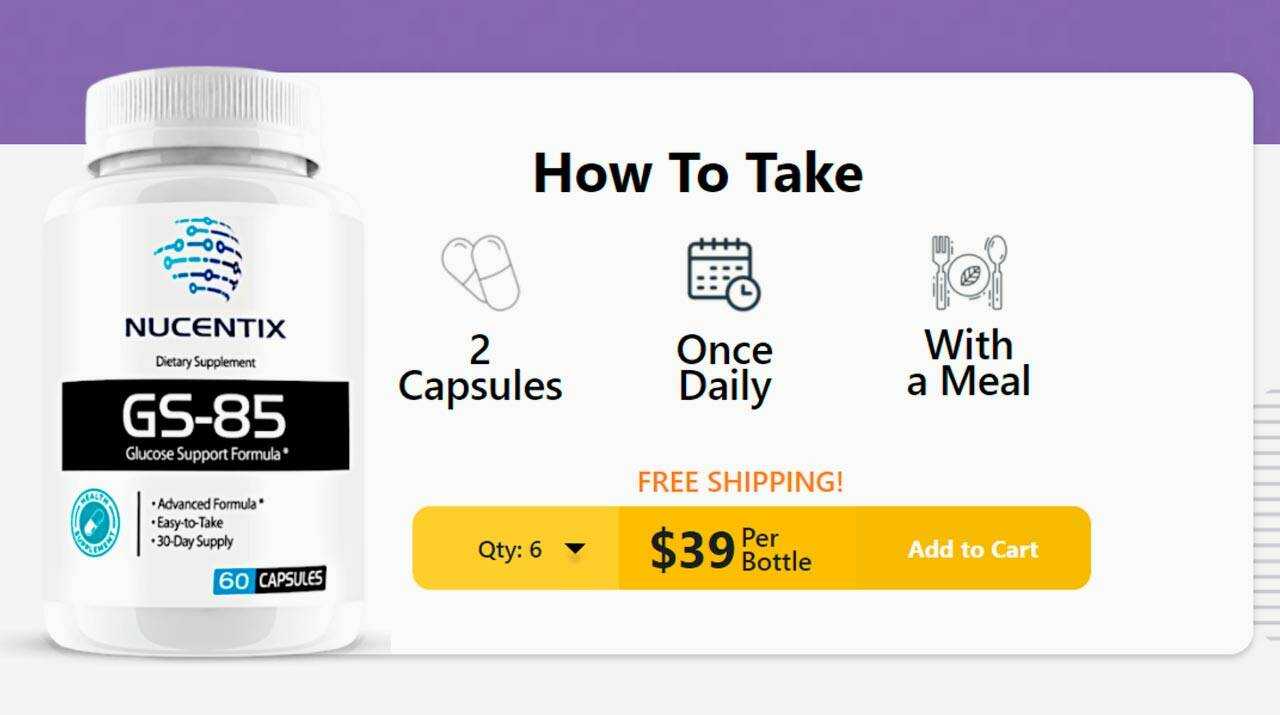1280x715 pixels.
Task: Click the FREE SHIPPING! text
Action: [x=740, y=481]
